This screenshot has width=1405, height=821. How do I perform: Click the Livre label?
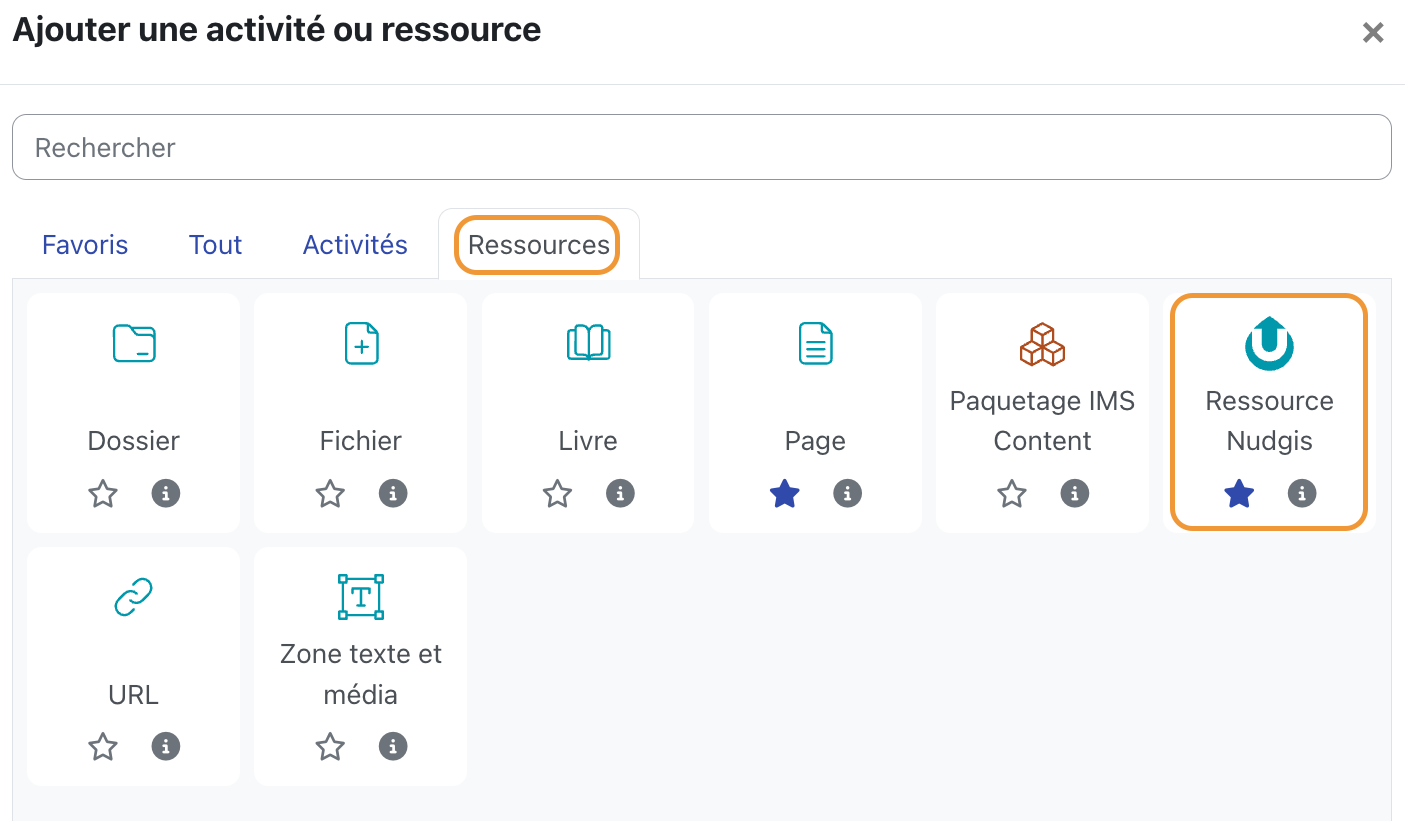[588, 441]
